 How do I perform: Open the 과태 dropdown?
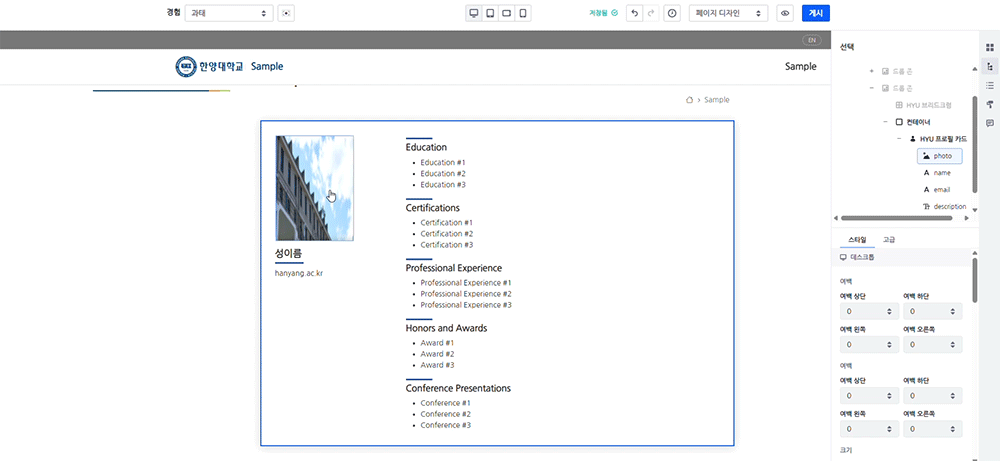click(229, 14)
